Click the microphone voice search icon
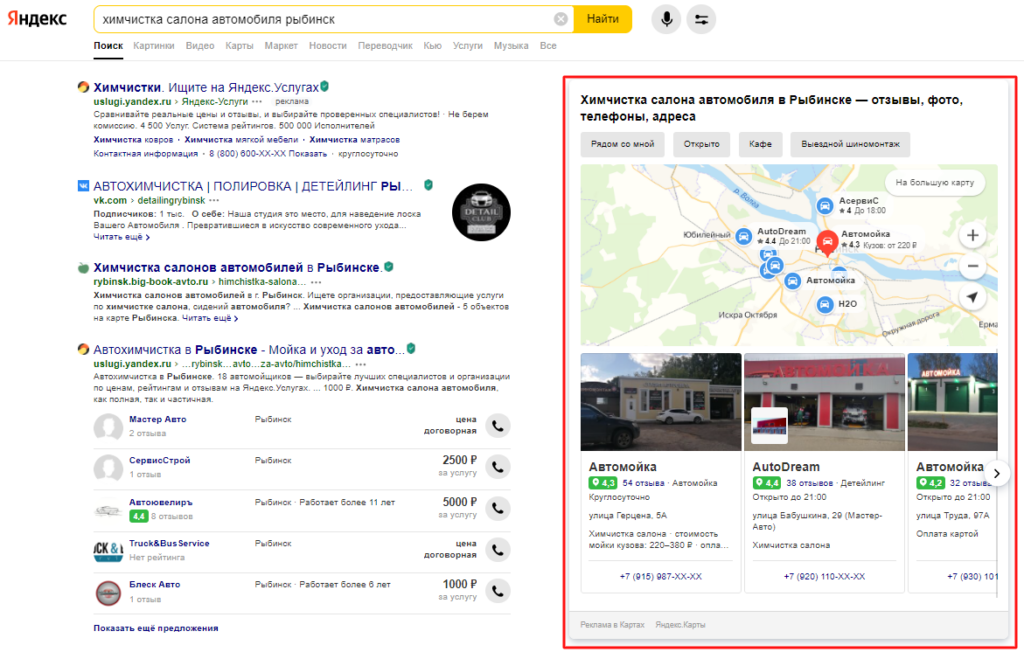 (x=665, y=19)
